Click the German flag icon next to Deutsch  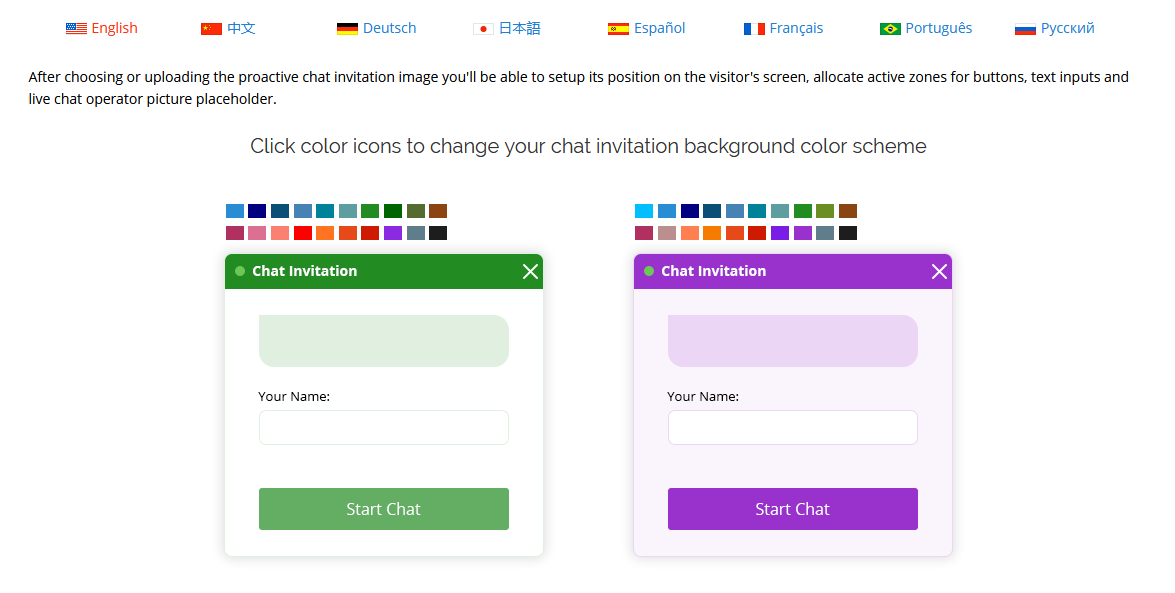[348, 28]
